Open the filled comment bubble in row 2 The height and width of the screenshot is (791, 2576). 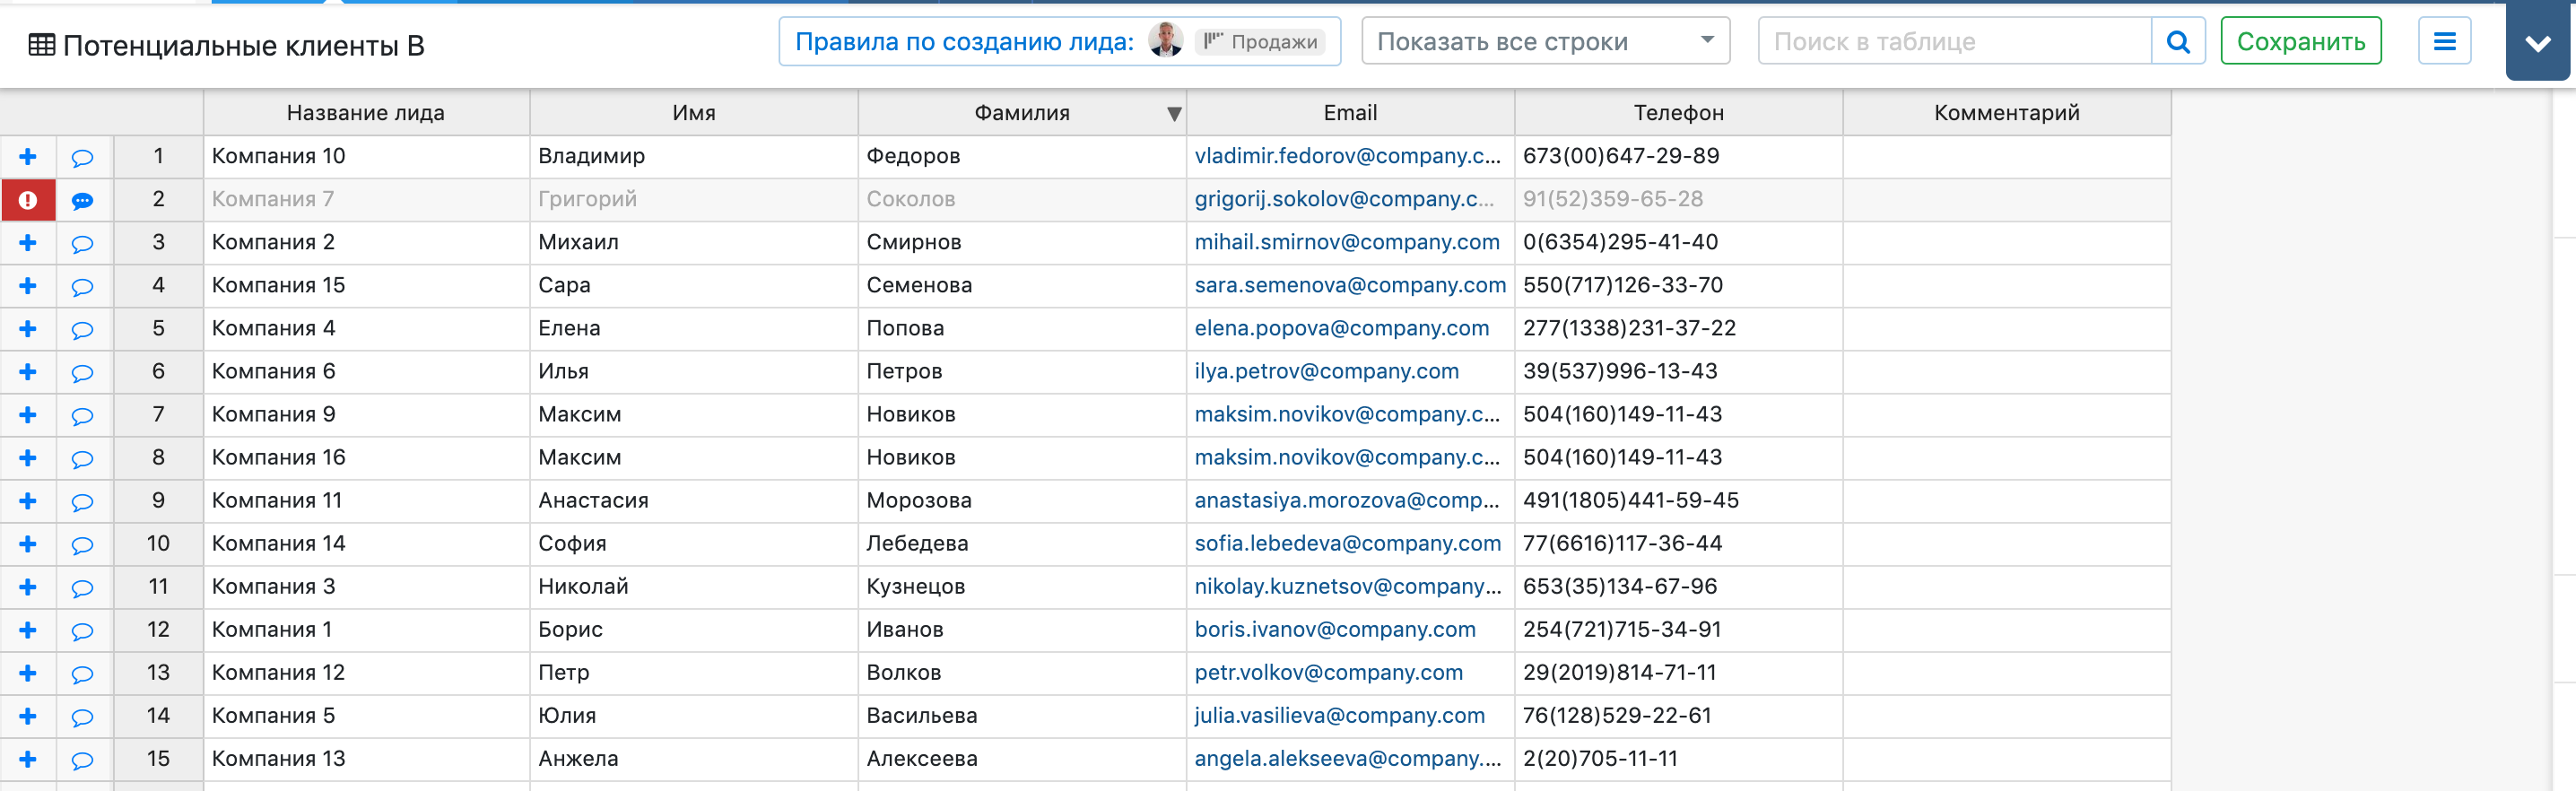pyautogui.click(x=82, y=201)
